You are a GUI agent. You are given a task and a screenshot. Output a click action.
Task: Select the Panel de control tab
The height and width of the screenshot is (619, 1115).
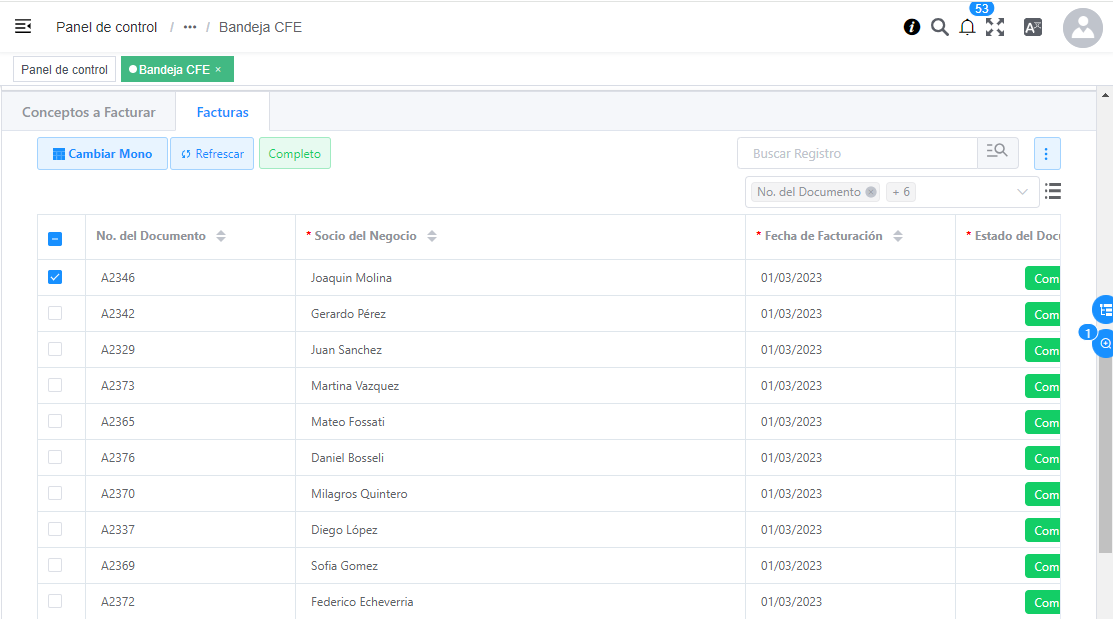click(64, 69)
